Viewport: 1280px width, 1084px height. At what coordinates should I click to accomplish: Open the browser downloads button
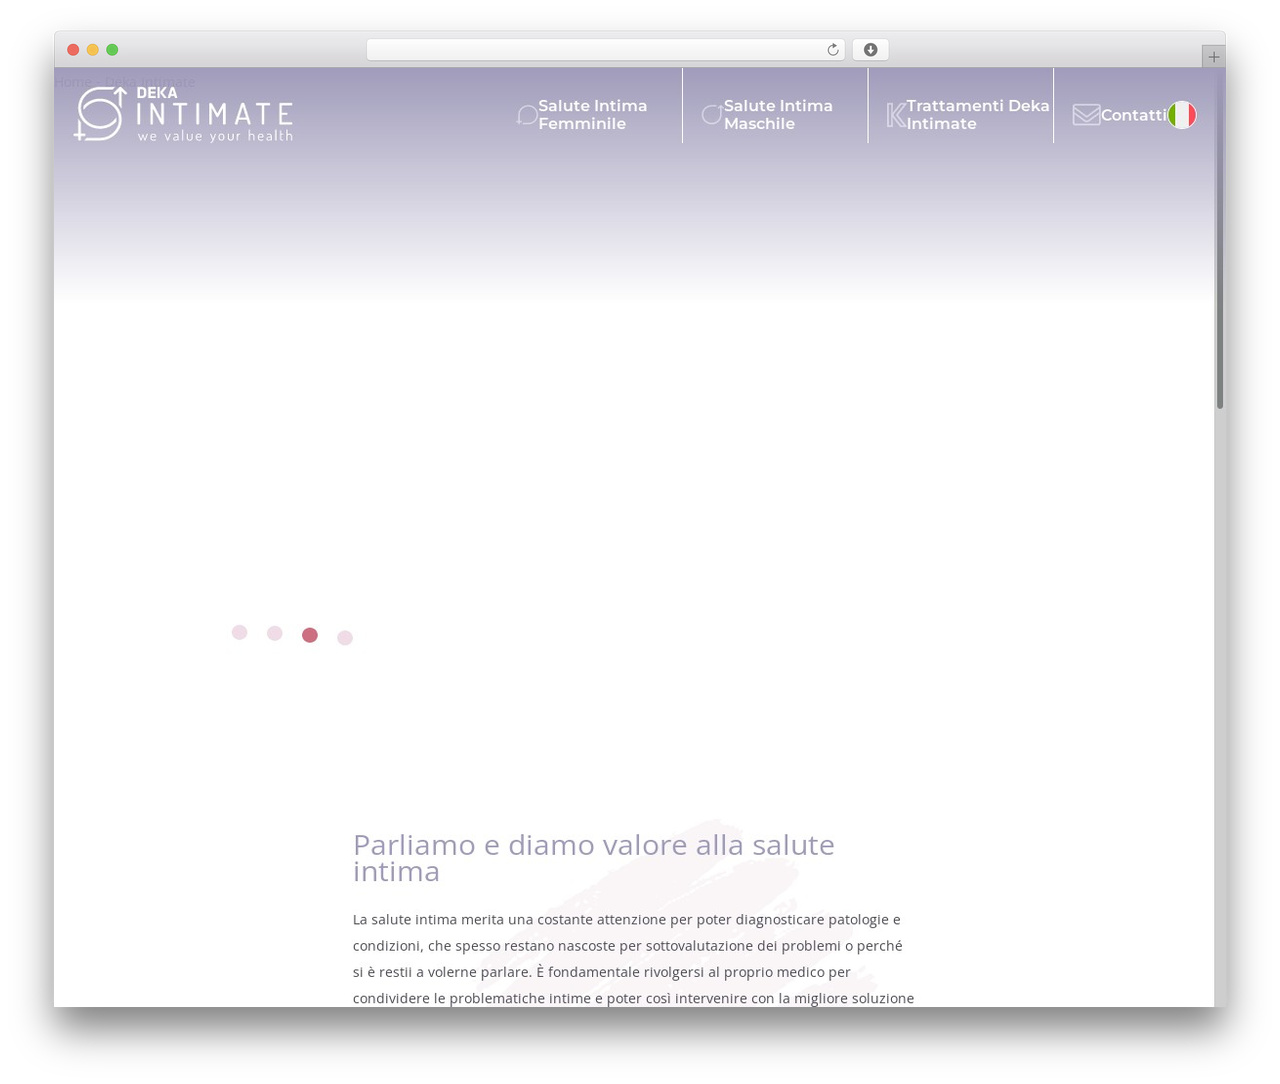coord(870,50)
